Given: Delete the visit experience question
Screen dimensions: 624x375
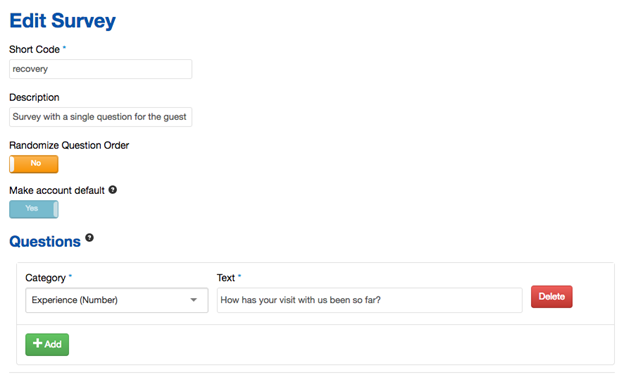Looking at the screenshot, I should click(552, 297).
